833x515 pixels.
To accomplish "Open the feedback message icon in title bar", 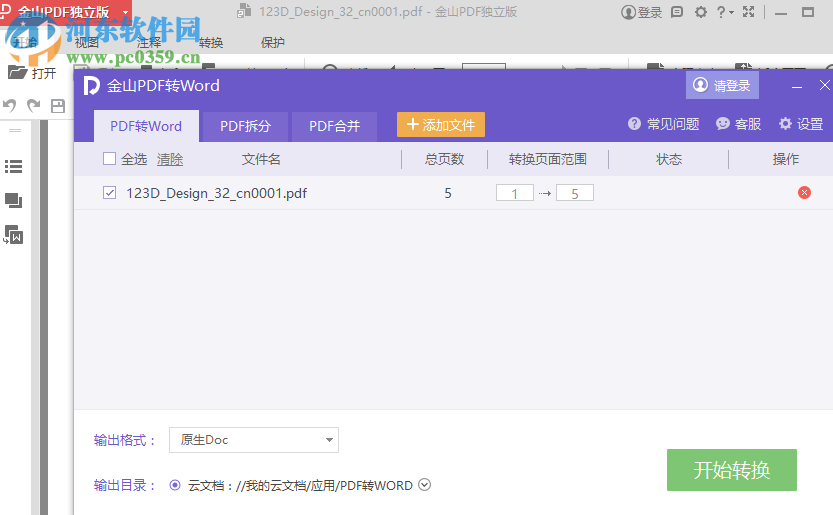I will (677, 12).
